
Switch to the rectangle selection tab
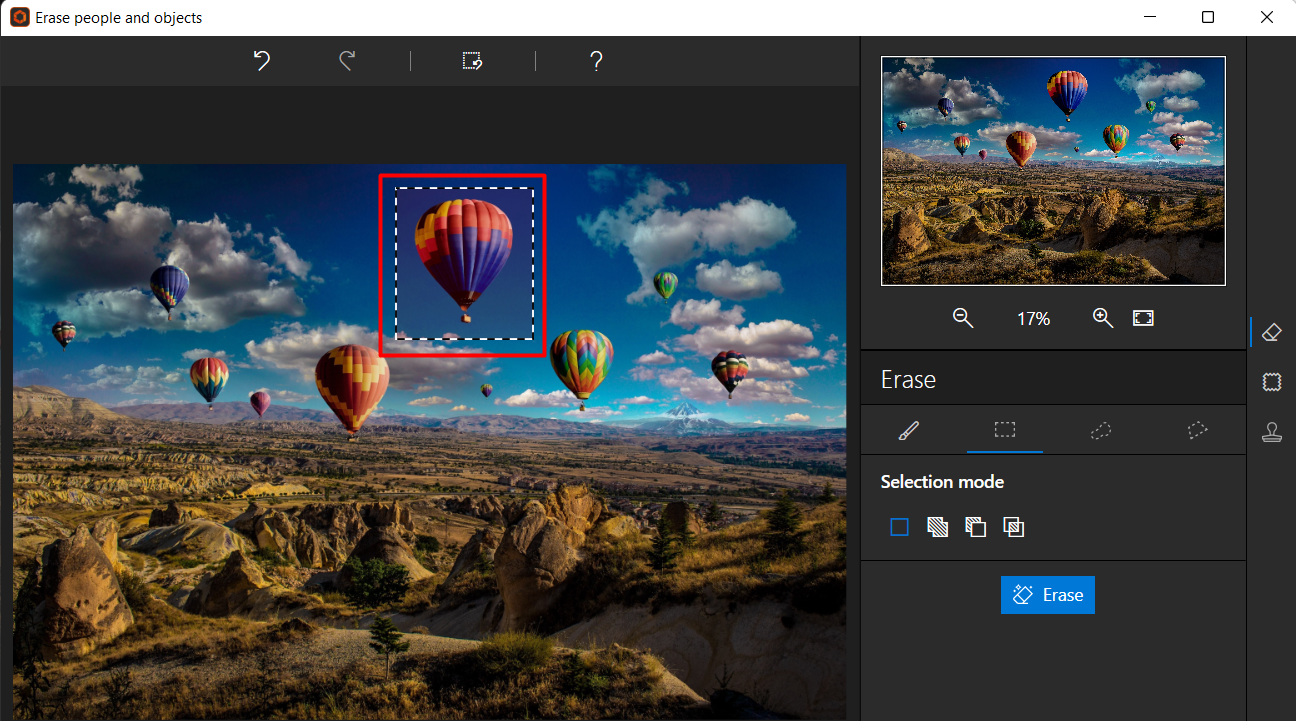1005,430
